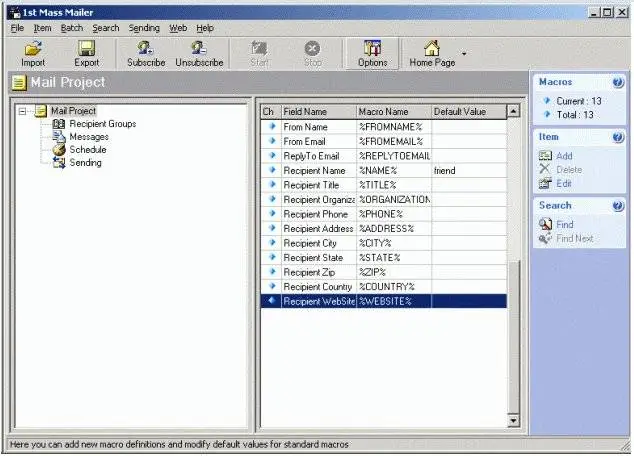Select the ReplyTo Email row
The width and height of the screenshot is (634, 456).
coord(383,156)
